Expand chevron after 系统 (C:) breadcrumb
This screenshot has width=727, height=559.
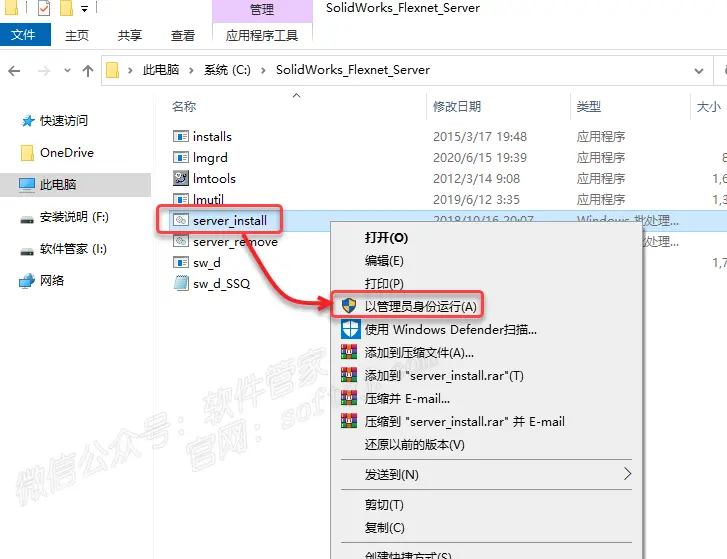[263, 70]
